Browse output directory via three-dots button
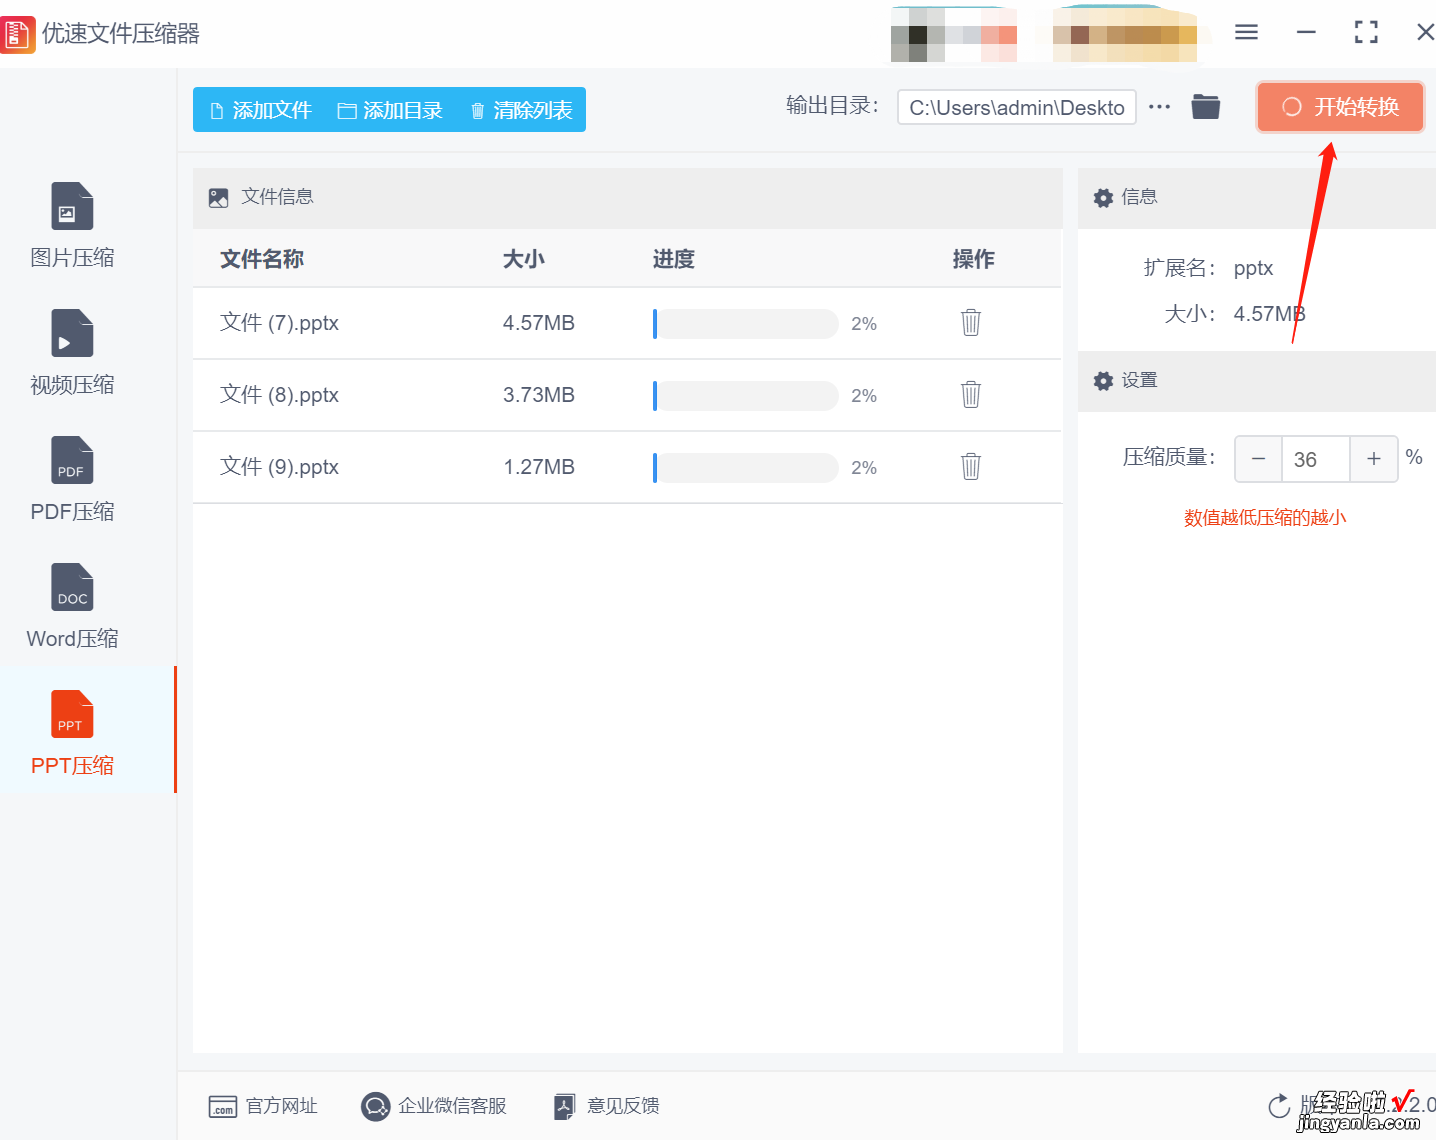This screenshot has width=1436, height=1140. coord(1159,107)
